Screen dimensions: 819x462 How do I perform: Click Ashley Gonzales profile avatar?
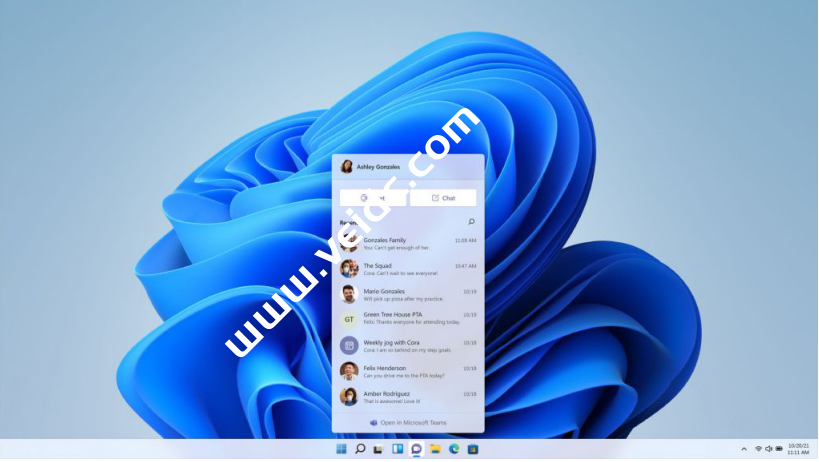(x=347, y=167)
